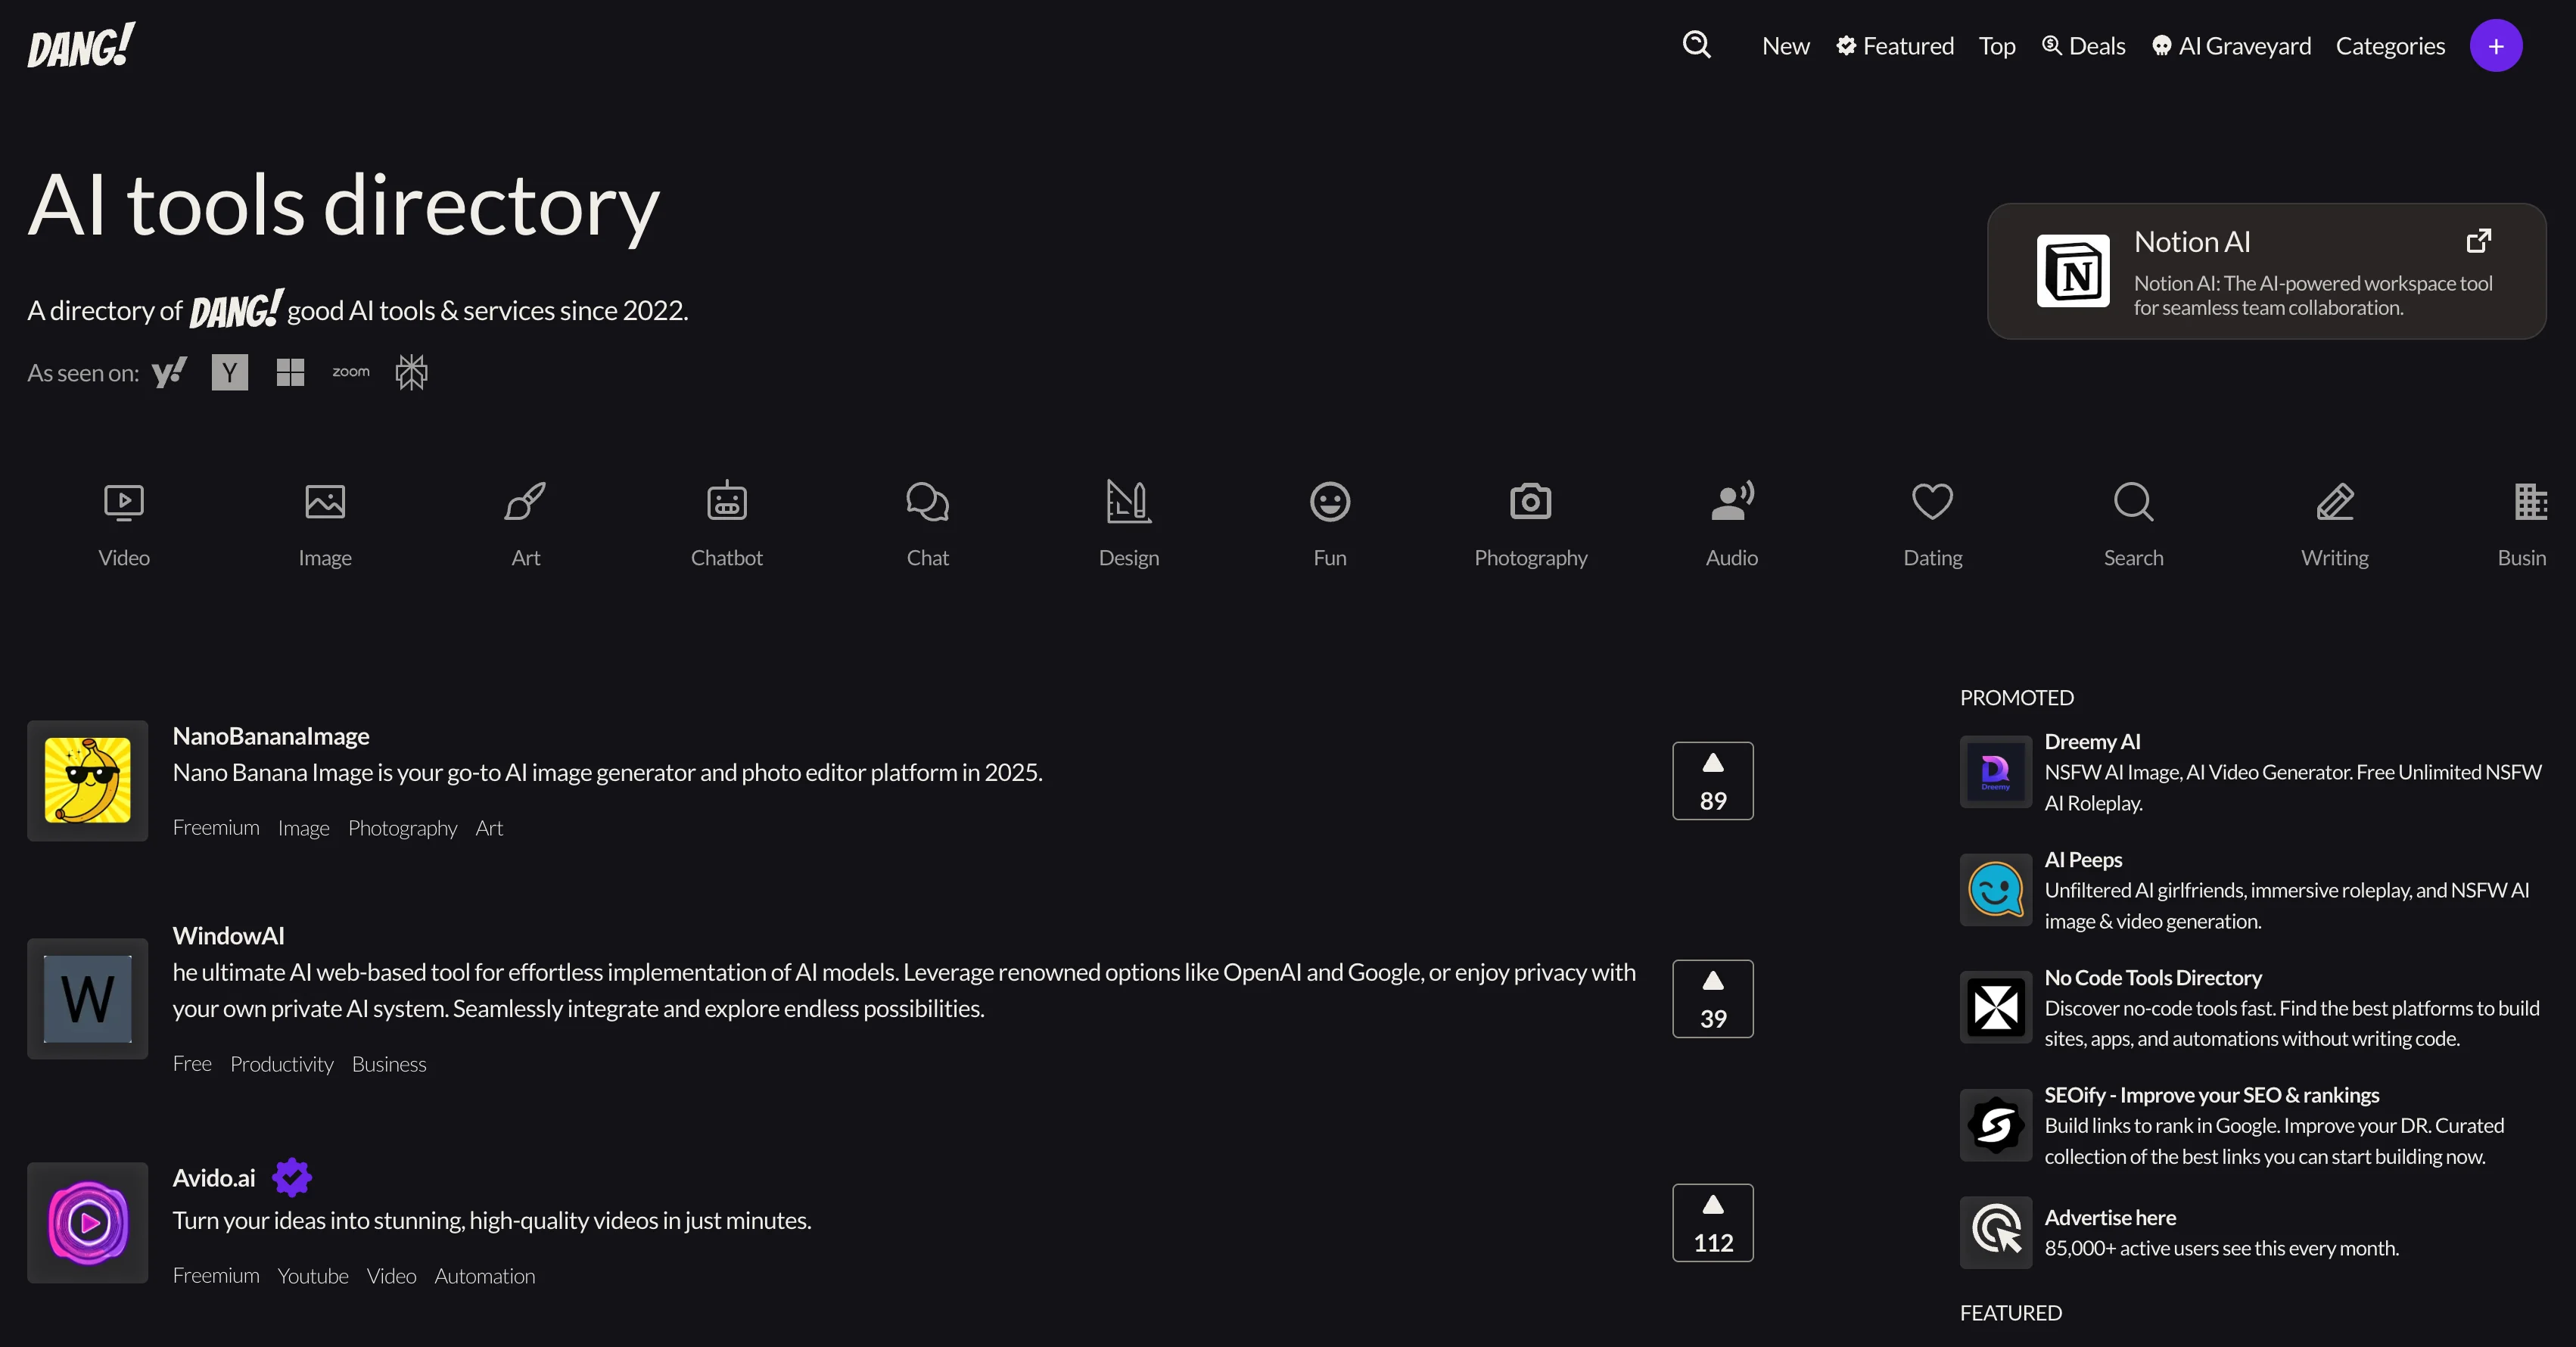The height and width of the screenshot is (1347, 2576).
Task: Click the Yahoo logo under As seen on
Action: [169, 373]
